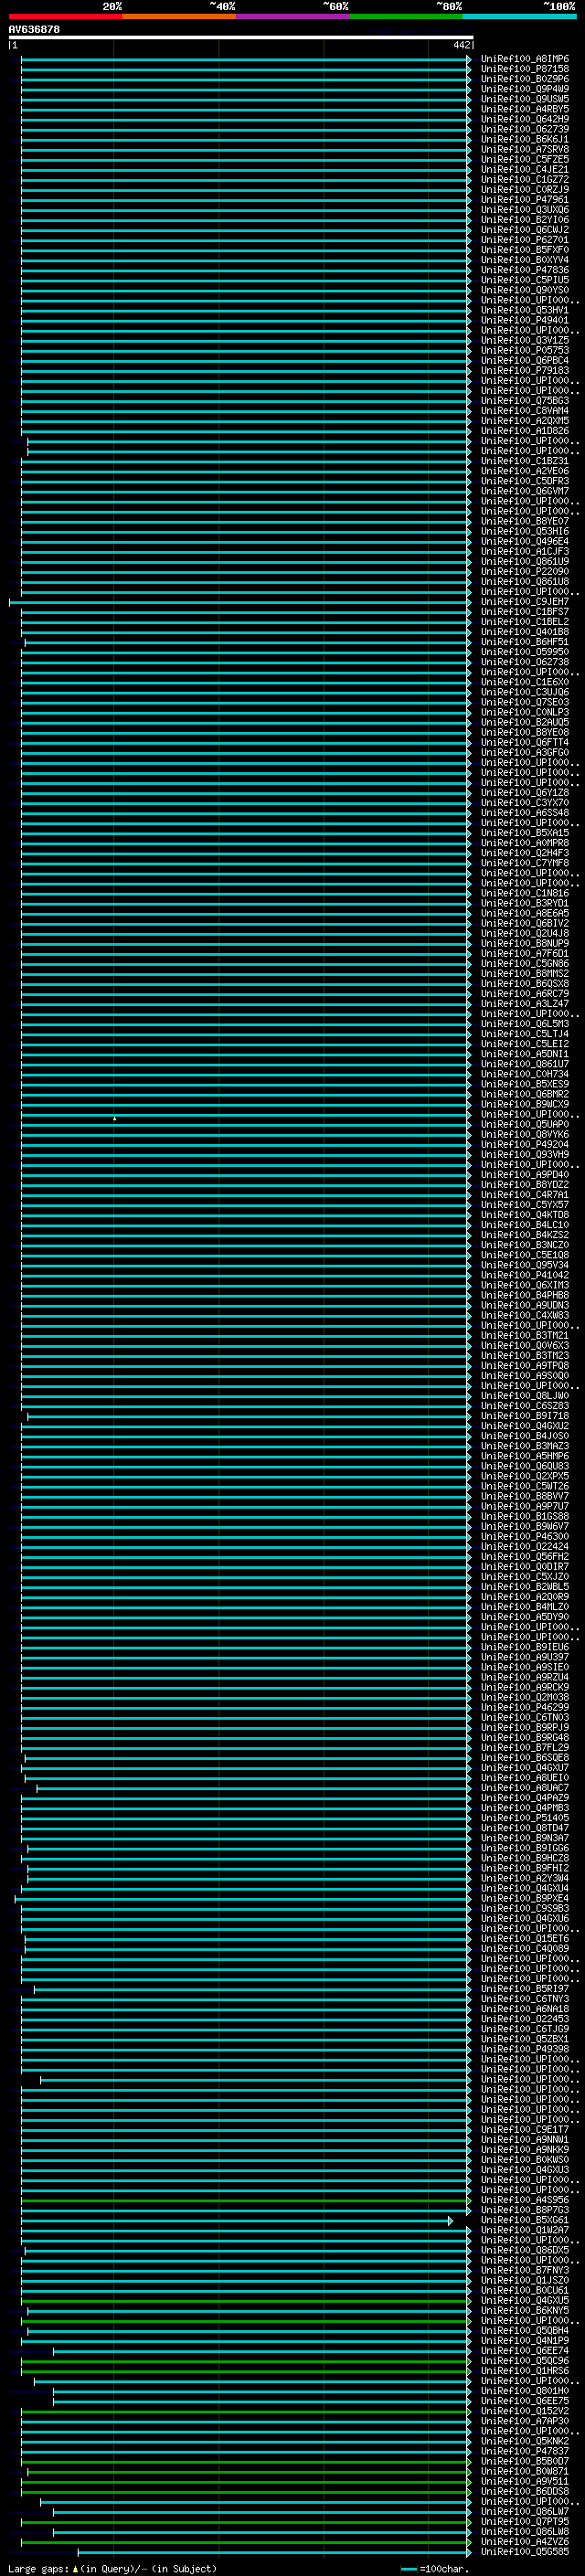Click the cyan ~100% identity legend segment
Image resolution: width=585 pixels, height=2576 pixels.
tap(519, 16)
